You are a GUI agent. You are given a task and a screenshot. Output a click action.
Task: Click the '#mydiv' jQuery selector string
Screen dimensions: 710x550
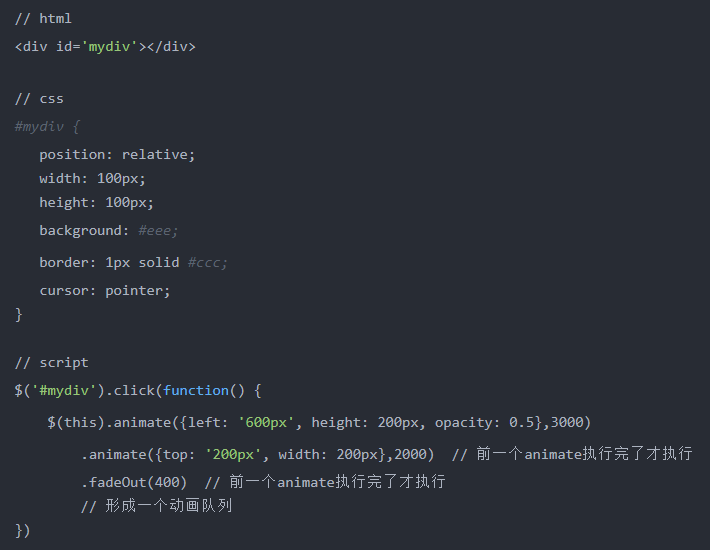[64, 391]
